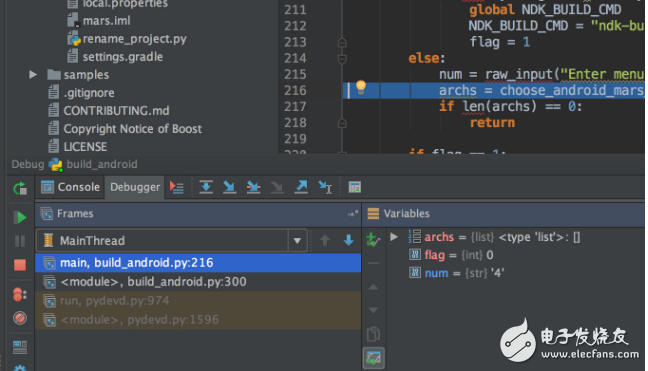Image resolution: width=648 pixels, height=371 pixels.
Task: Select the num variable row
Action: click(x=456, y=273)
